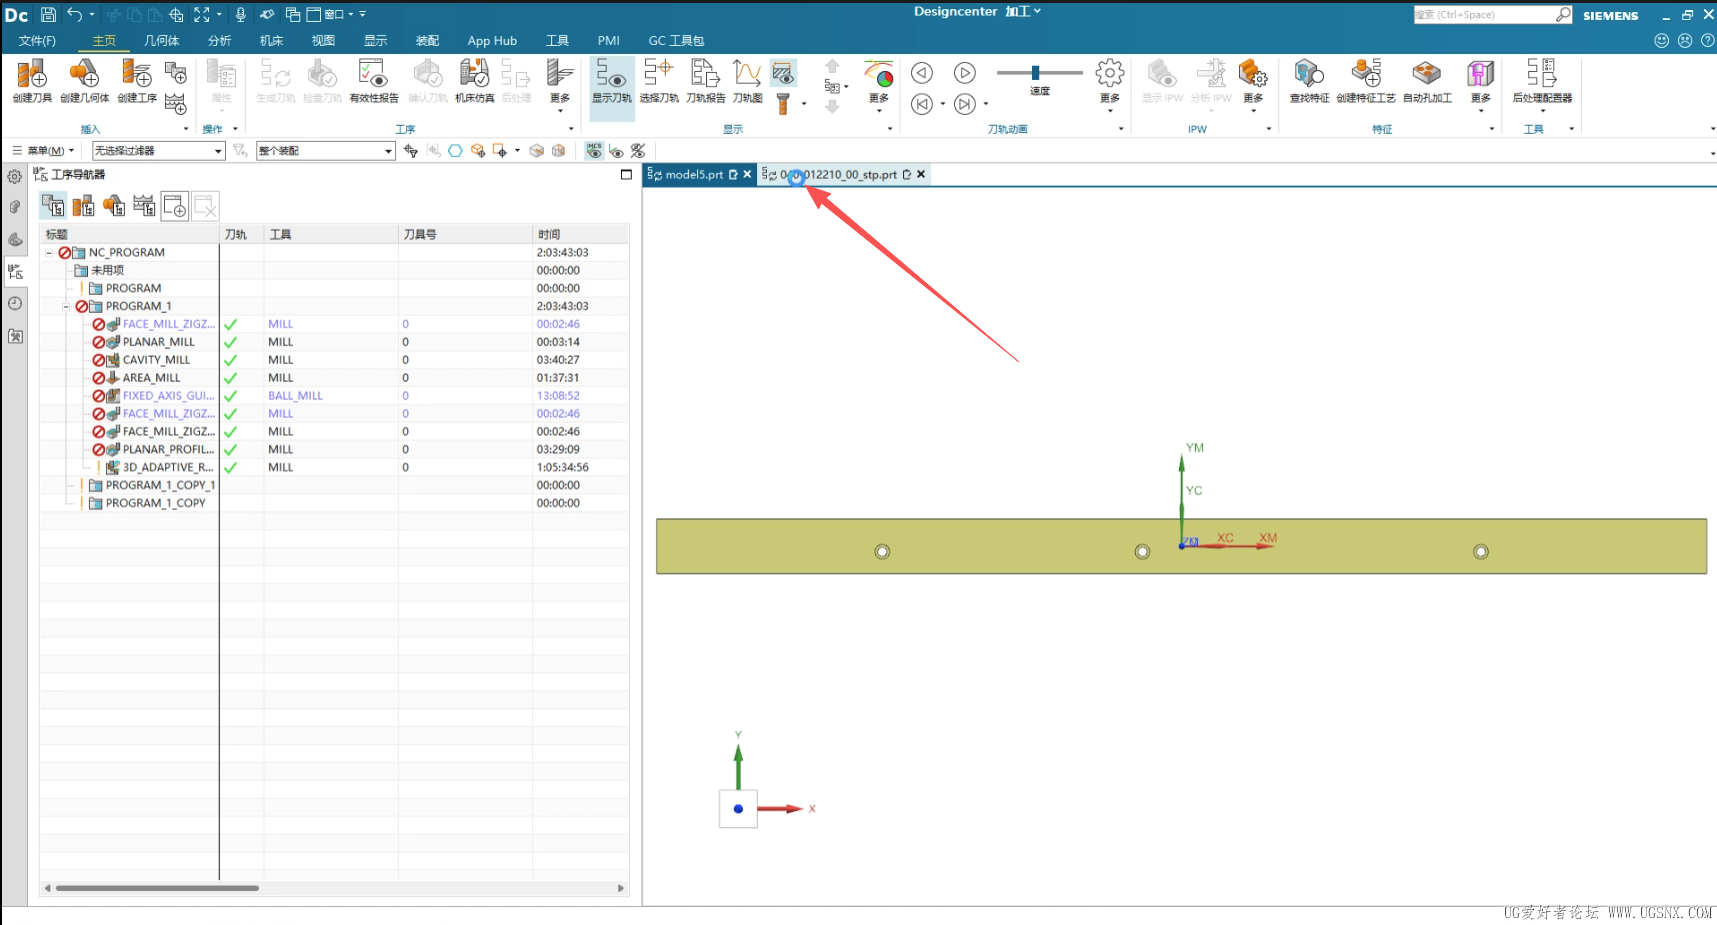The width and height of the screenshot is (1717, 925).
Task: Play the toolpath animation forward
Action: (964, 72)
